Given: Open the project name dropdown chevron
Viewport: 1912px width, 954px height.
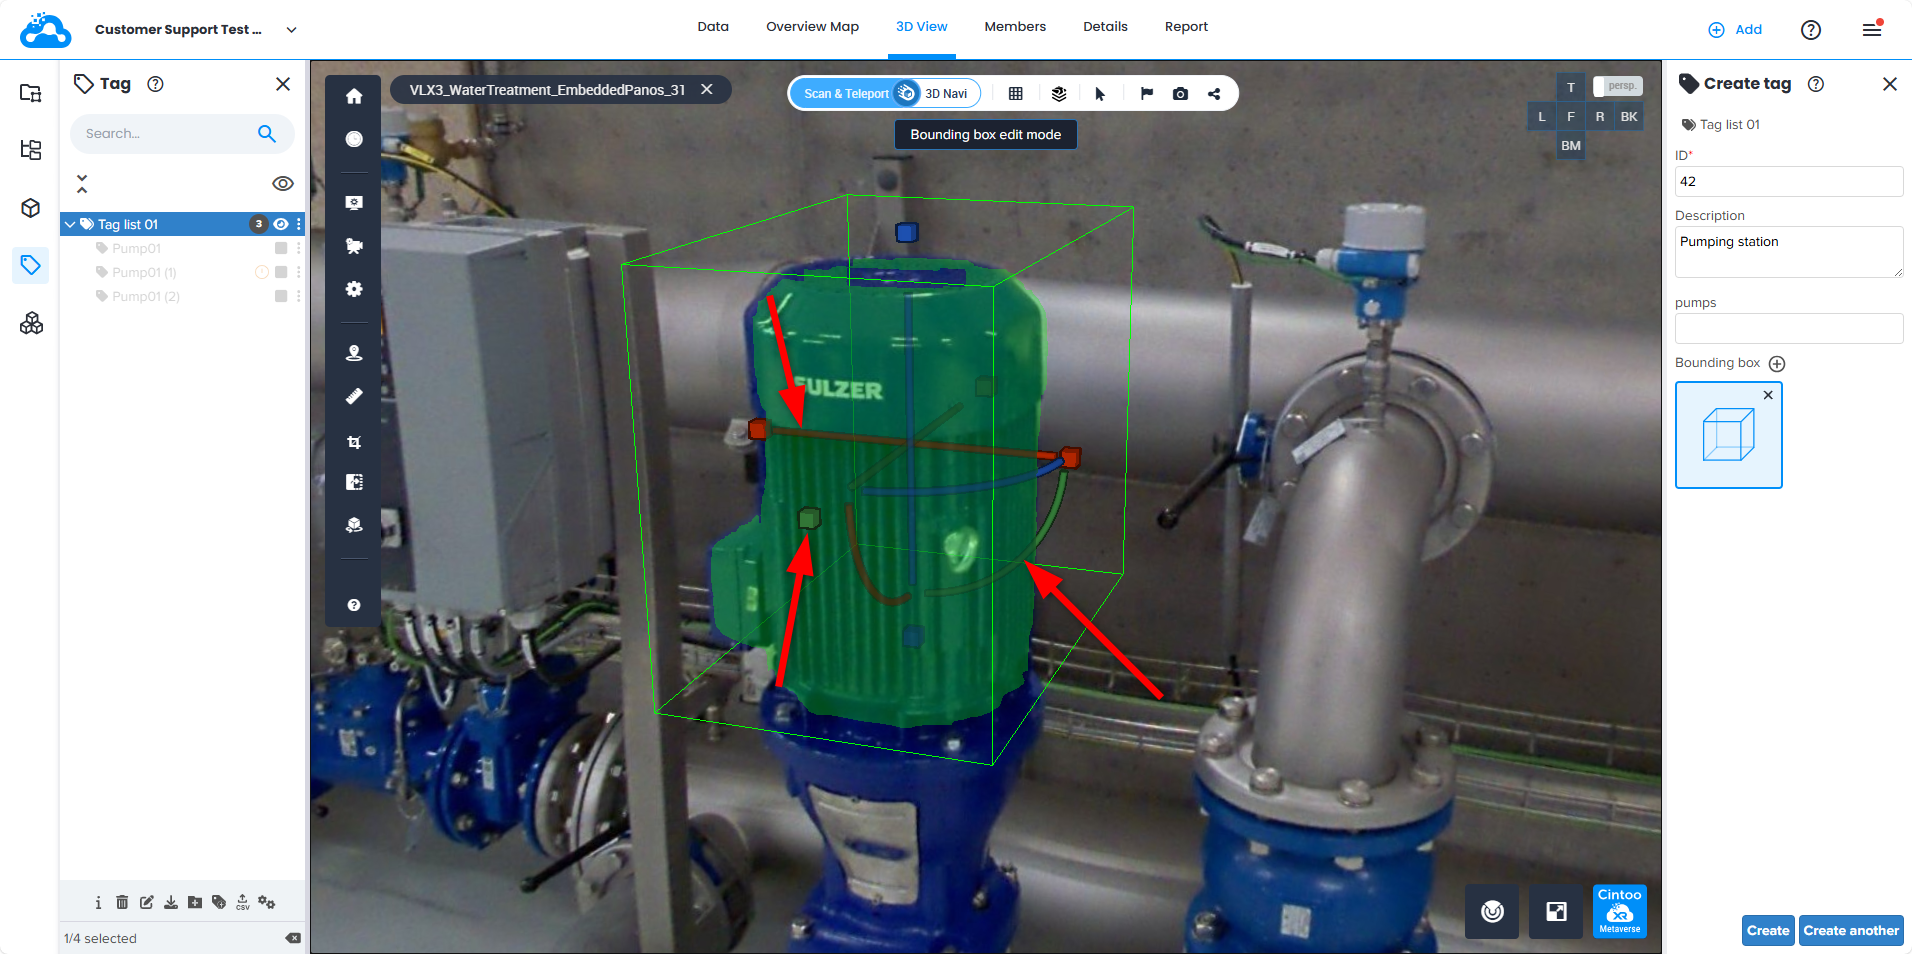Looking at the screenshot, I should [291, 30].
